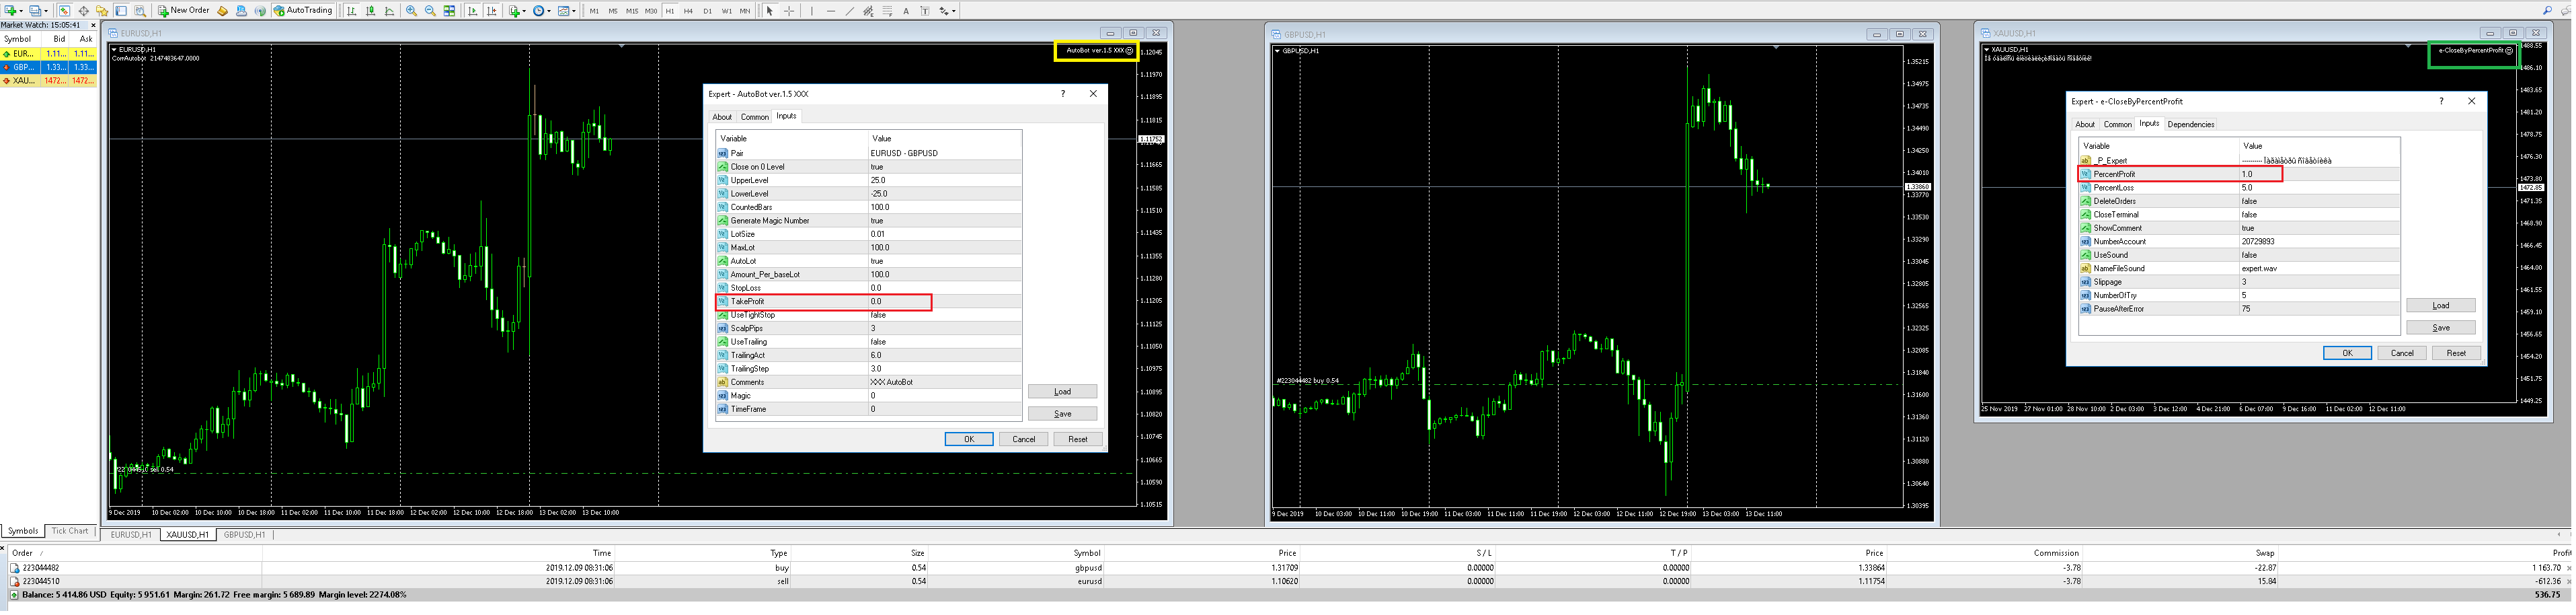This screenshot has width=2576, height=615.
Task: Draw a horizontal line tool
Action: coord(831,11)
